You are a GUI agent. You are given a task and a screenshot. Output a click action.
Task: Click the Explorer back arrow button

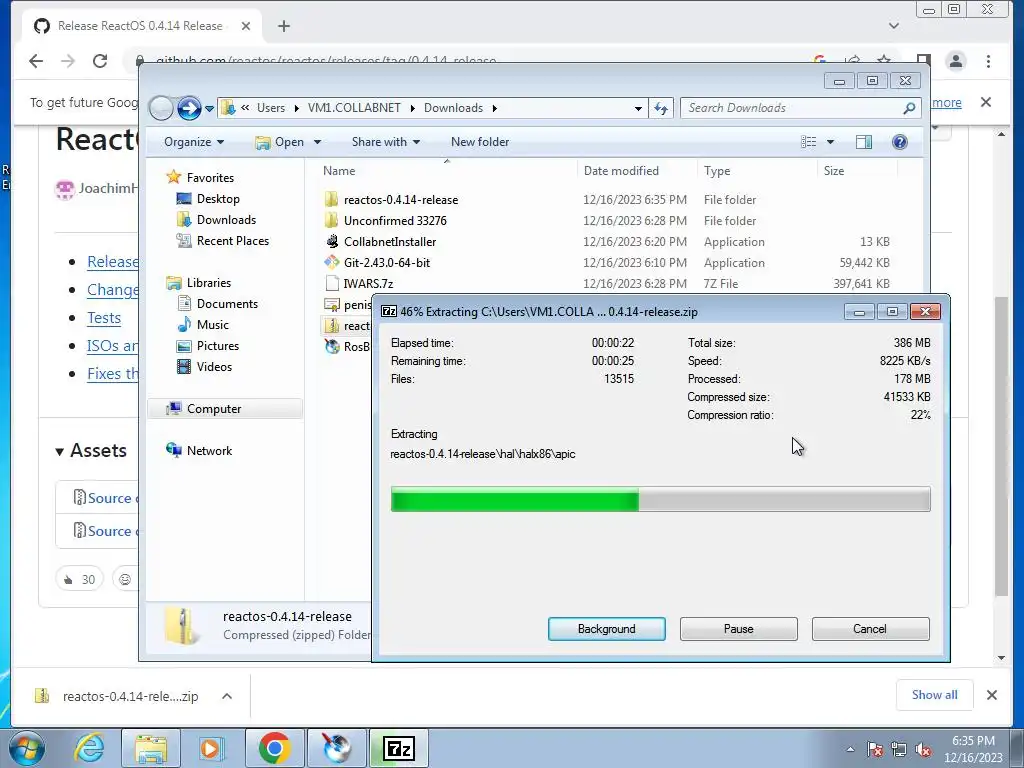click(161, 108)
